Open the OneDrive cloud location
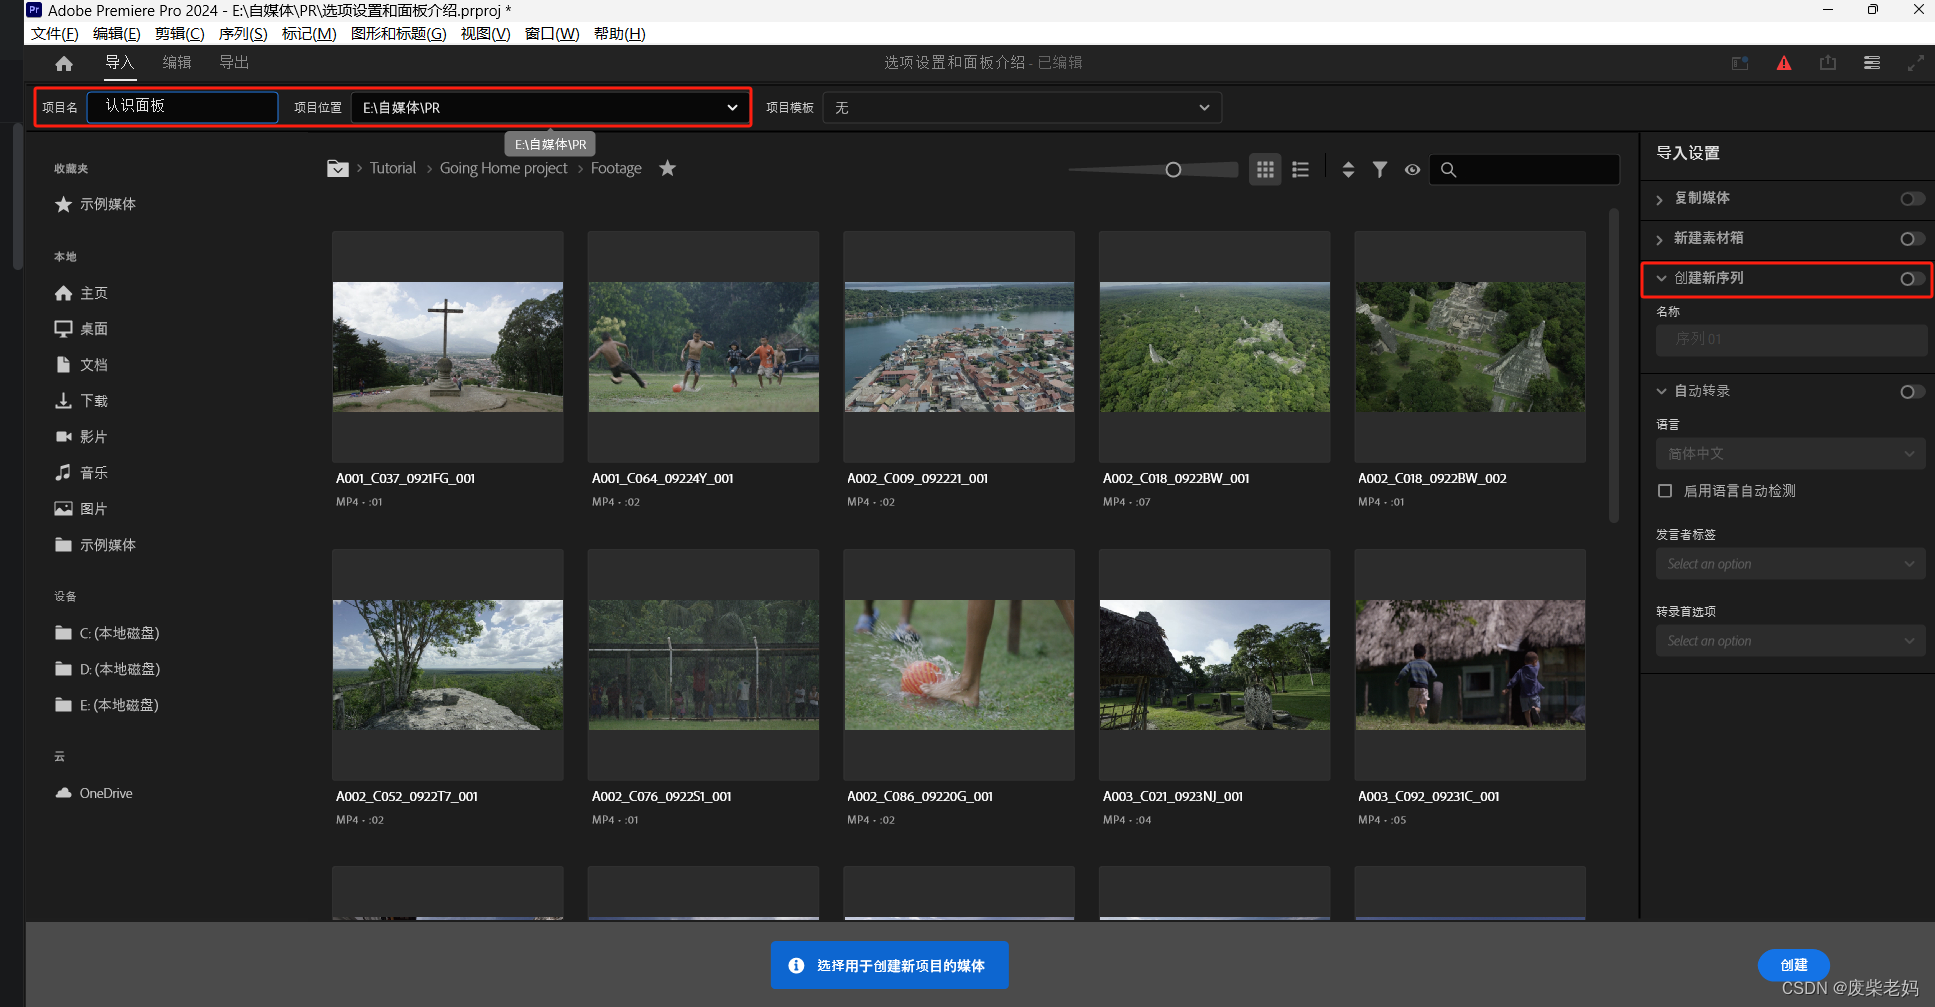 coord(94,793)
